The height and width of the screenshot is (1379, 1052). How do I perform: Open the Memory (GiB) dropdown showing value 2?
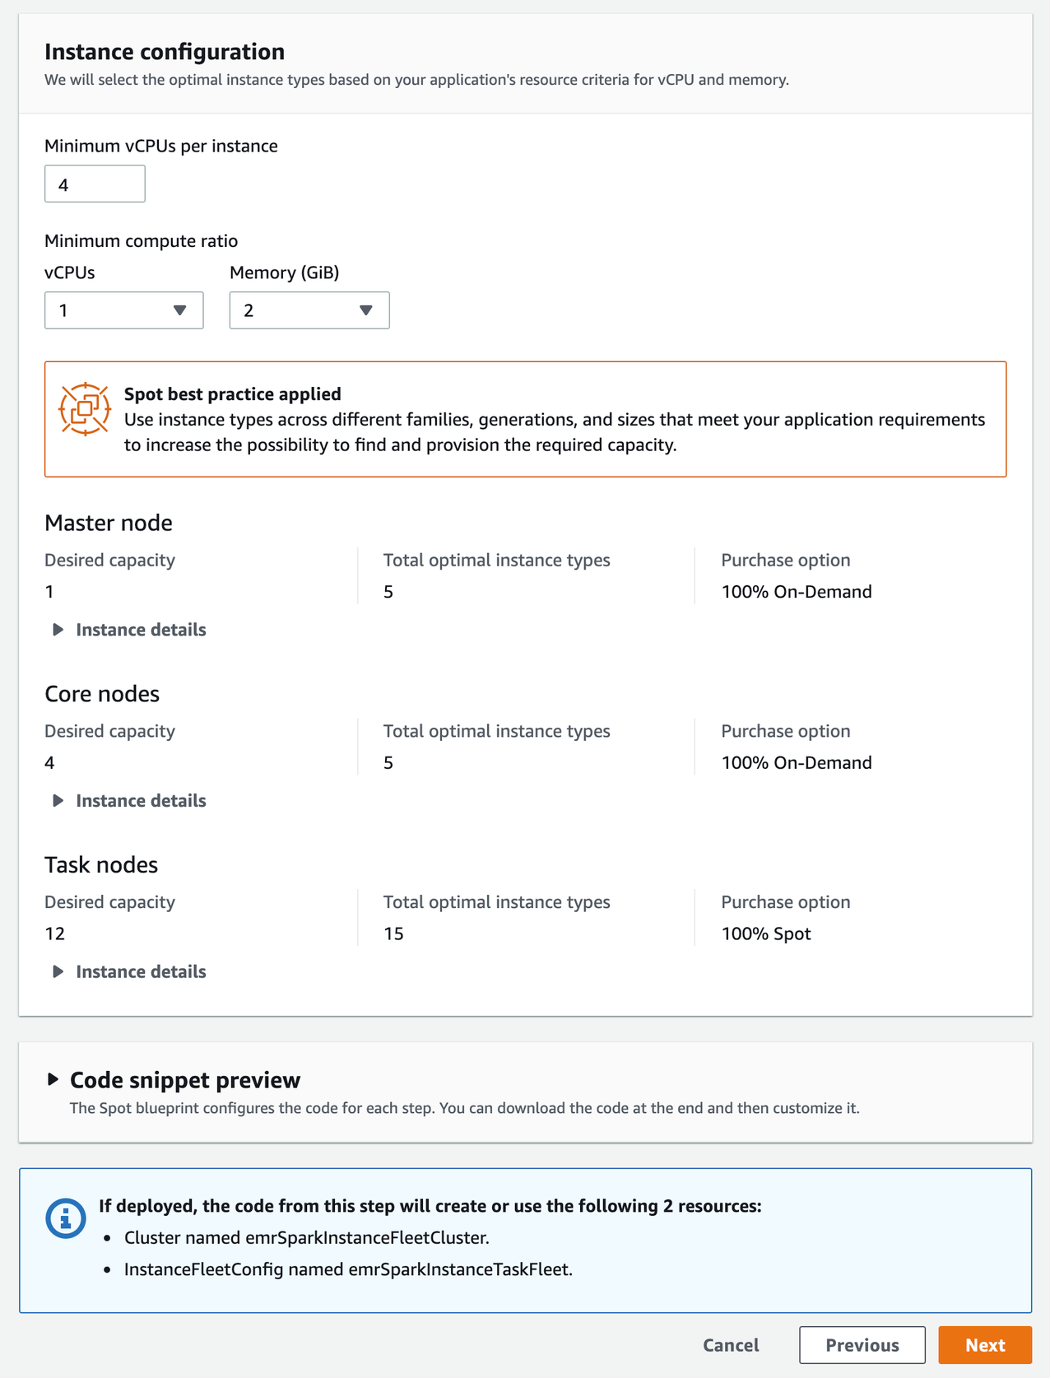pos(308,310)
